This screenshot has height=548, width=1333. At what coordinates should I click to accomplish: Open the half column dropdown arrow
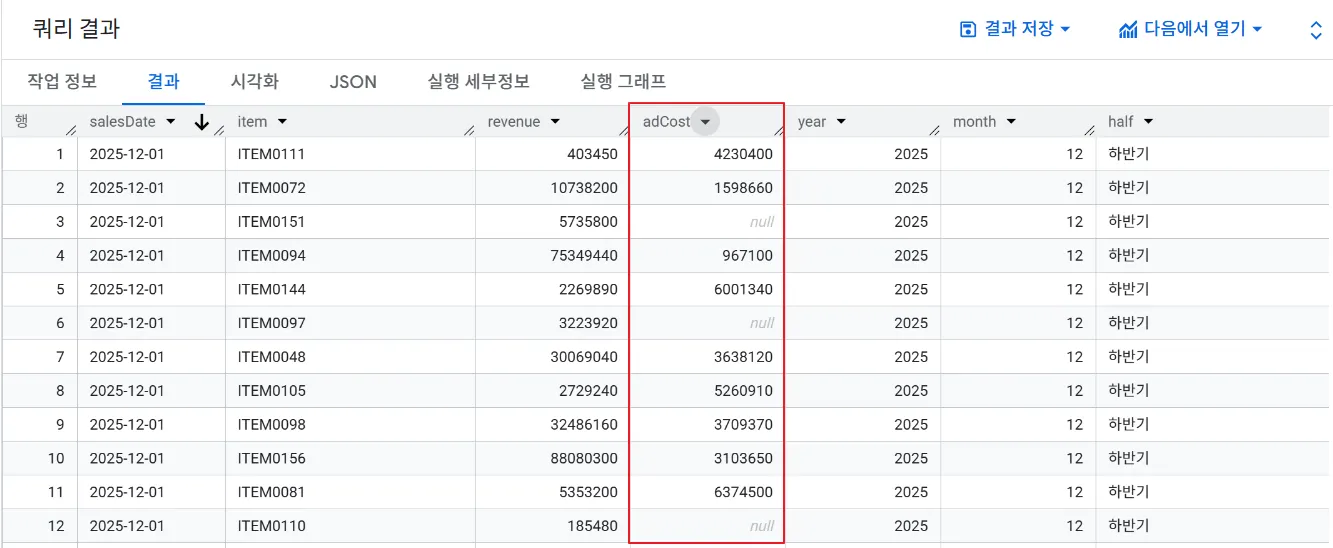point(1148,122)
